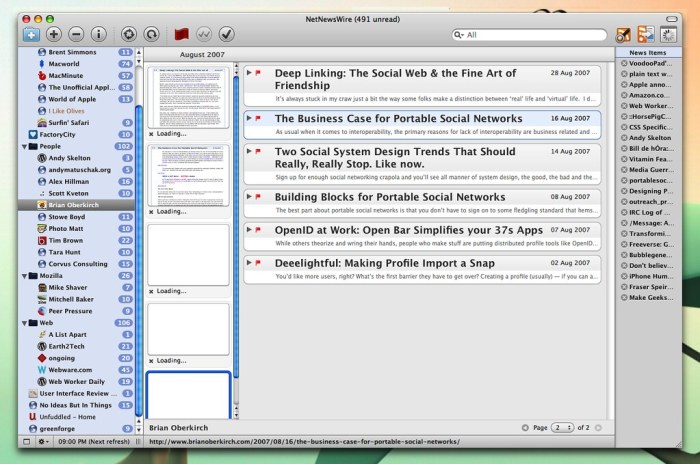Toggle flag on Building Blocks article
Viewport: 700px width, 464px height.
coord(258,196)
